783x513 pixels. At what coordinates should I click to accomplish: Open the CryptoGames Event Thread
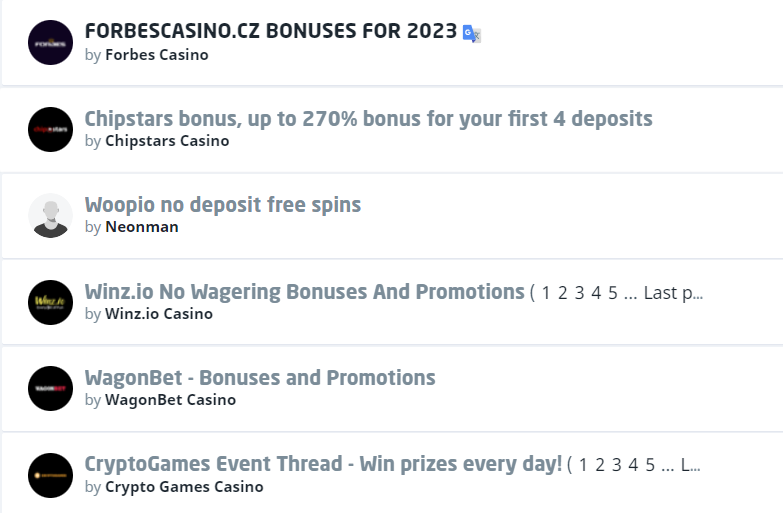point(323,464)
